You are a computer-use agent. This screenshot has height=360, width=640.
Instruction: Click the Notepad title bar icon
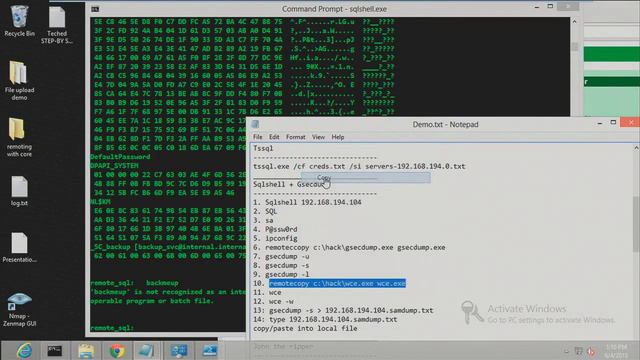click(x=256, y=124)
